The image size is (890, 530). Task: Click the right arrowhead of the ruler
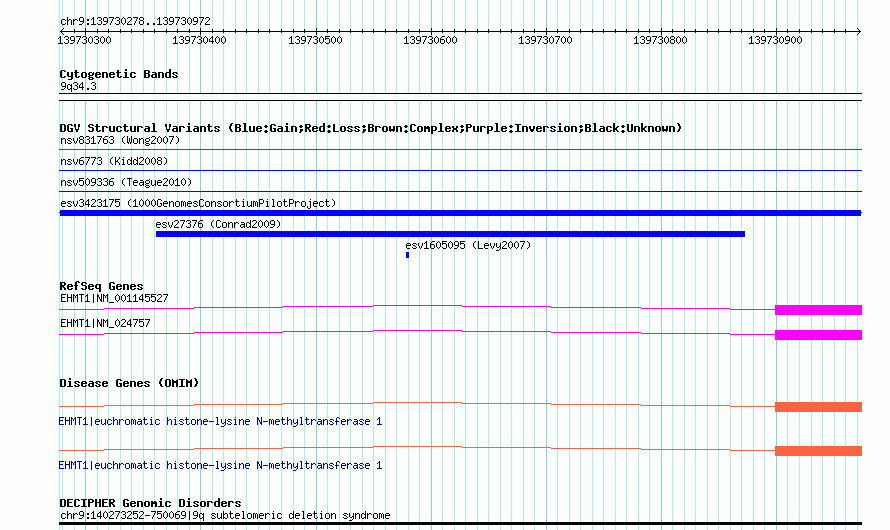click(x=859, y=31)
